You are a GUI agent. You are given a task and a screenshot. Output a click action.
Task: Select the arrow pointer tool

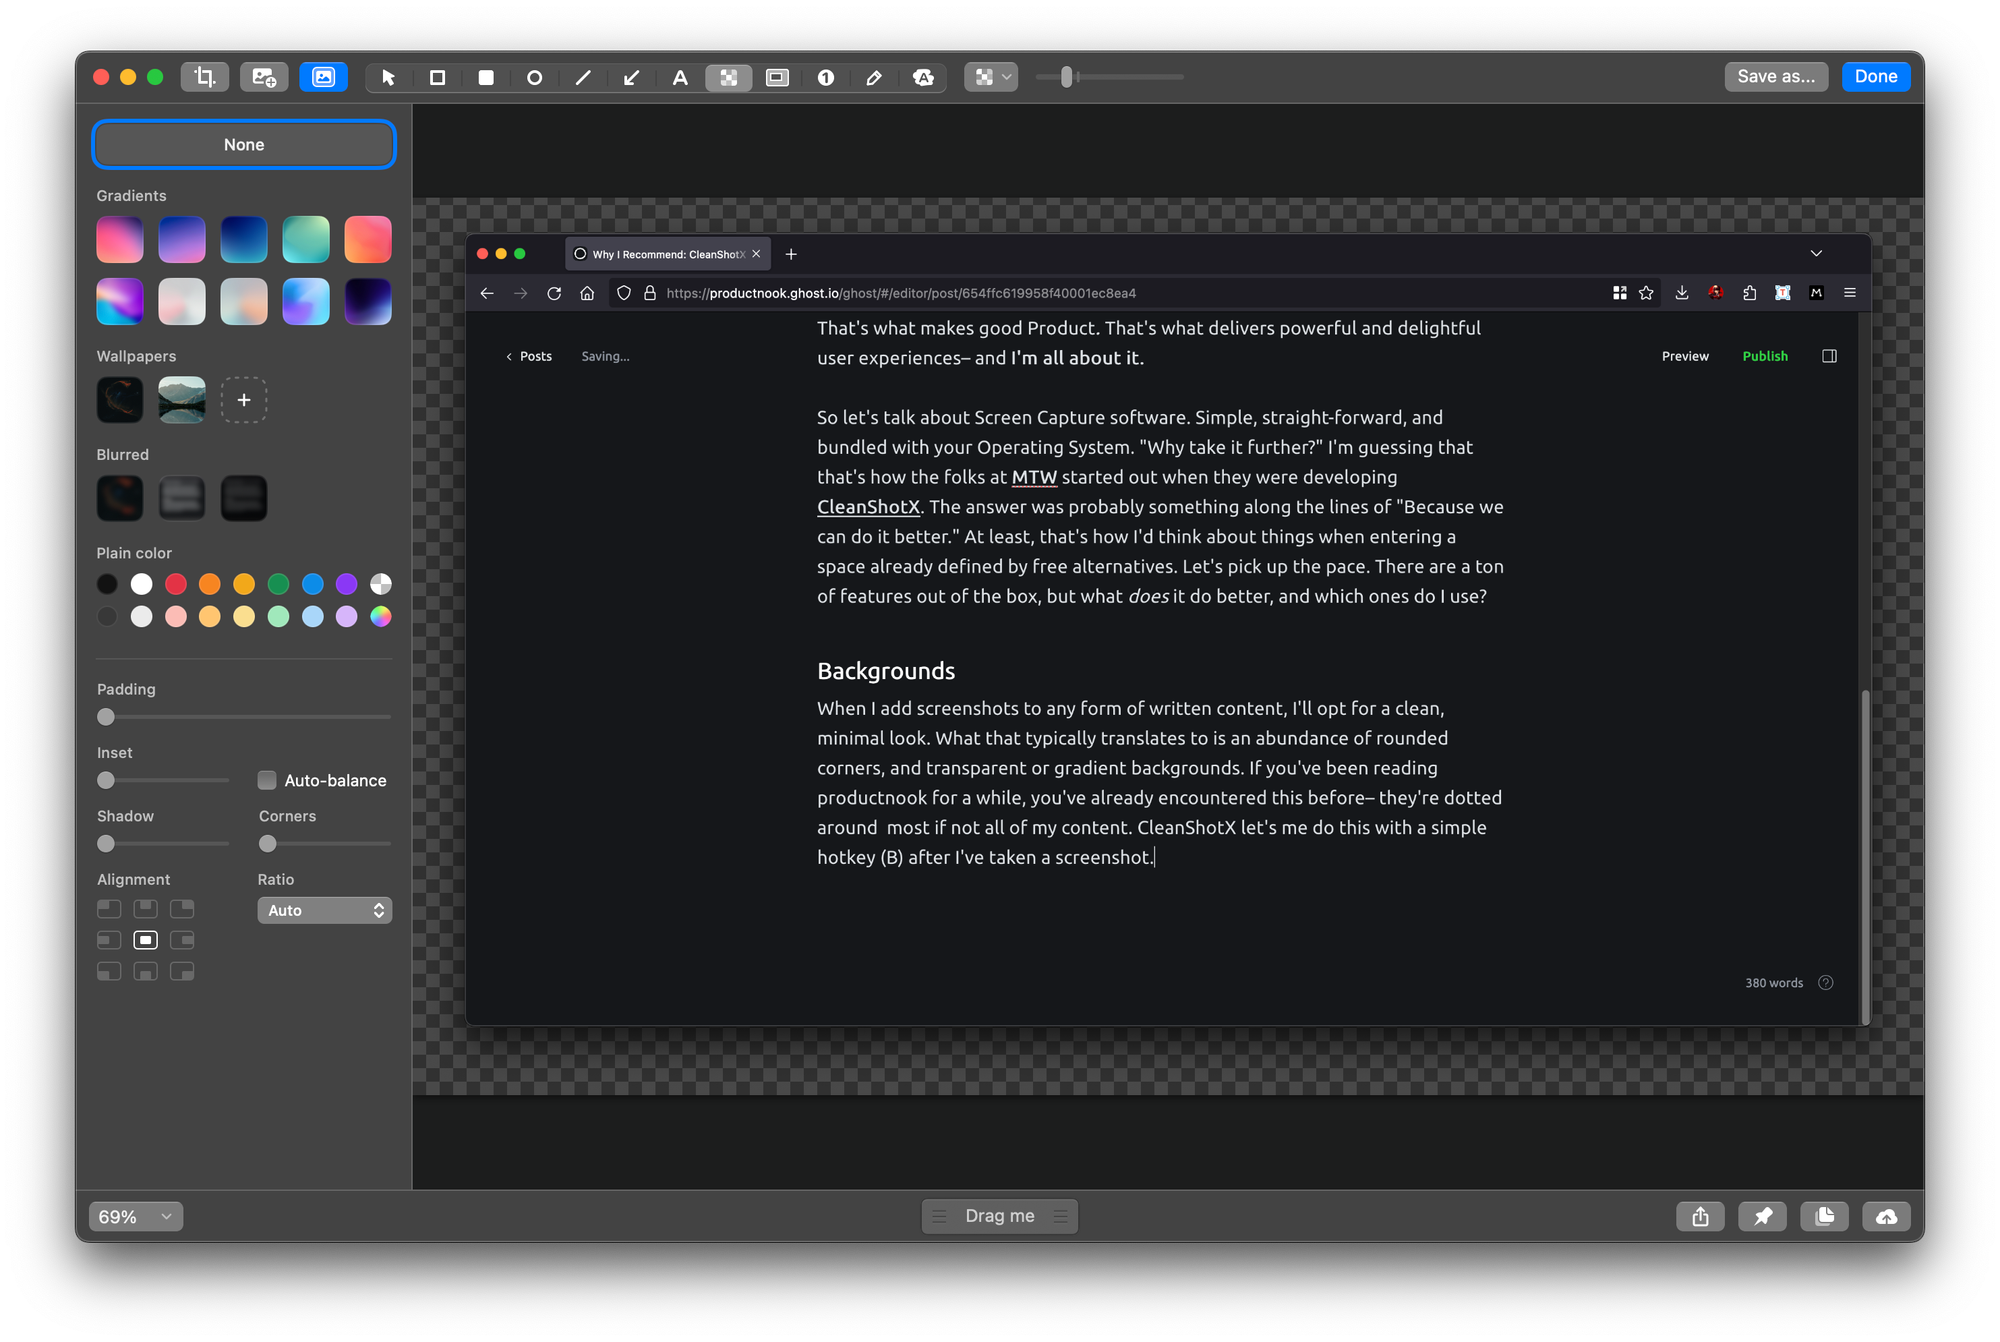[388, 77]
